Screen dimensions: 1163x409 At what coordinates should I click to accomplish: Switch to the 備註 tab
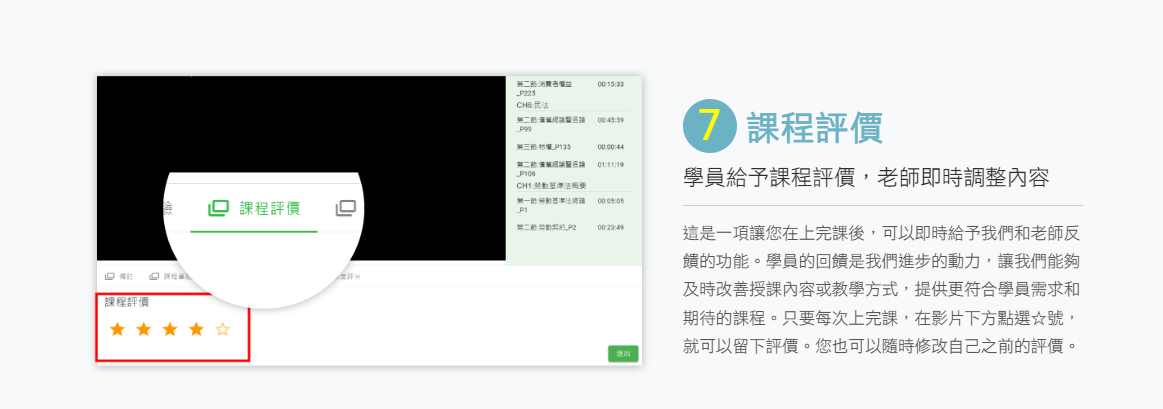click(x=119, y=276)
